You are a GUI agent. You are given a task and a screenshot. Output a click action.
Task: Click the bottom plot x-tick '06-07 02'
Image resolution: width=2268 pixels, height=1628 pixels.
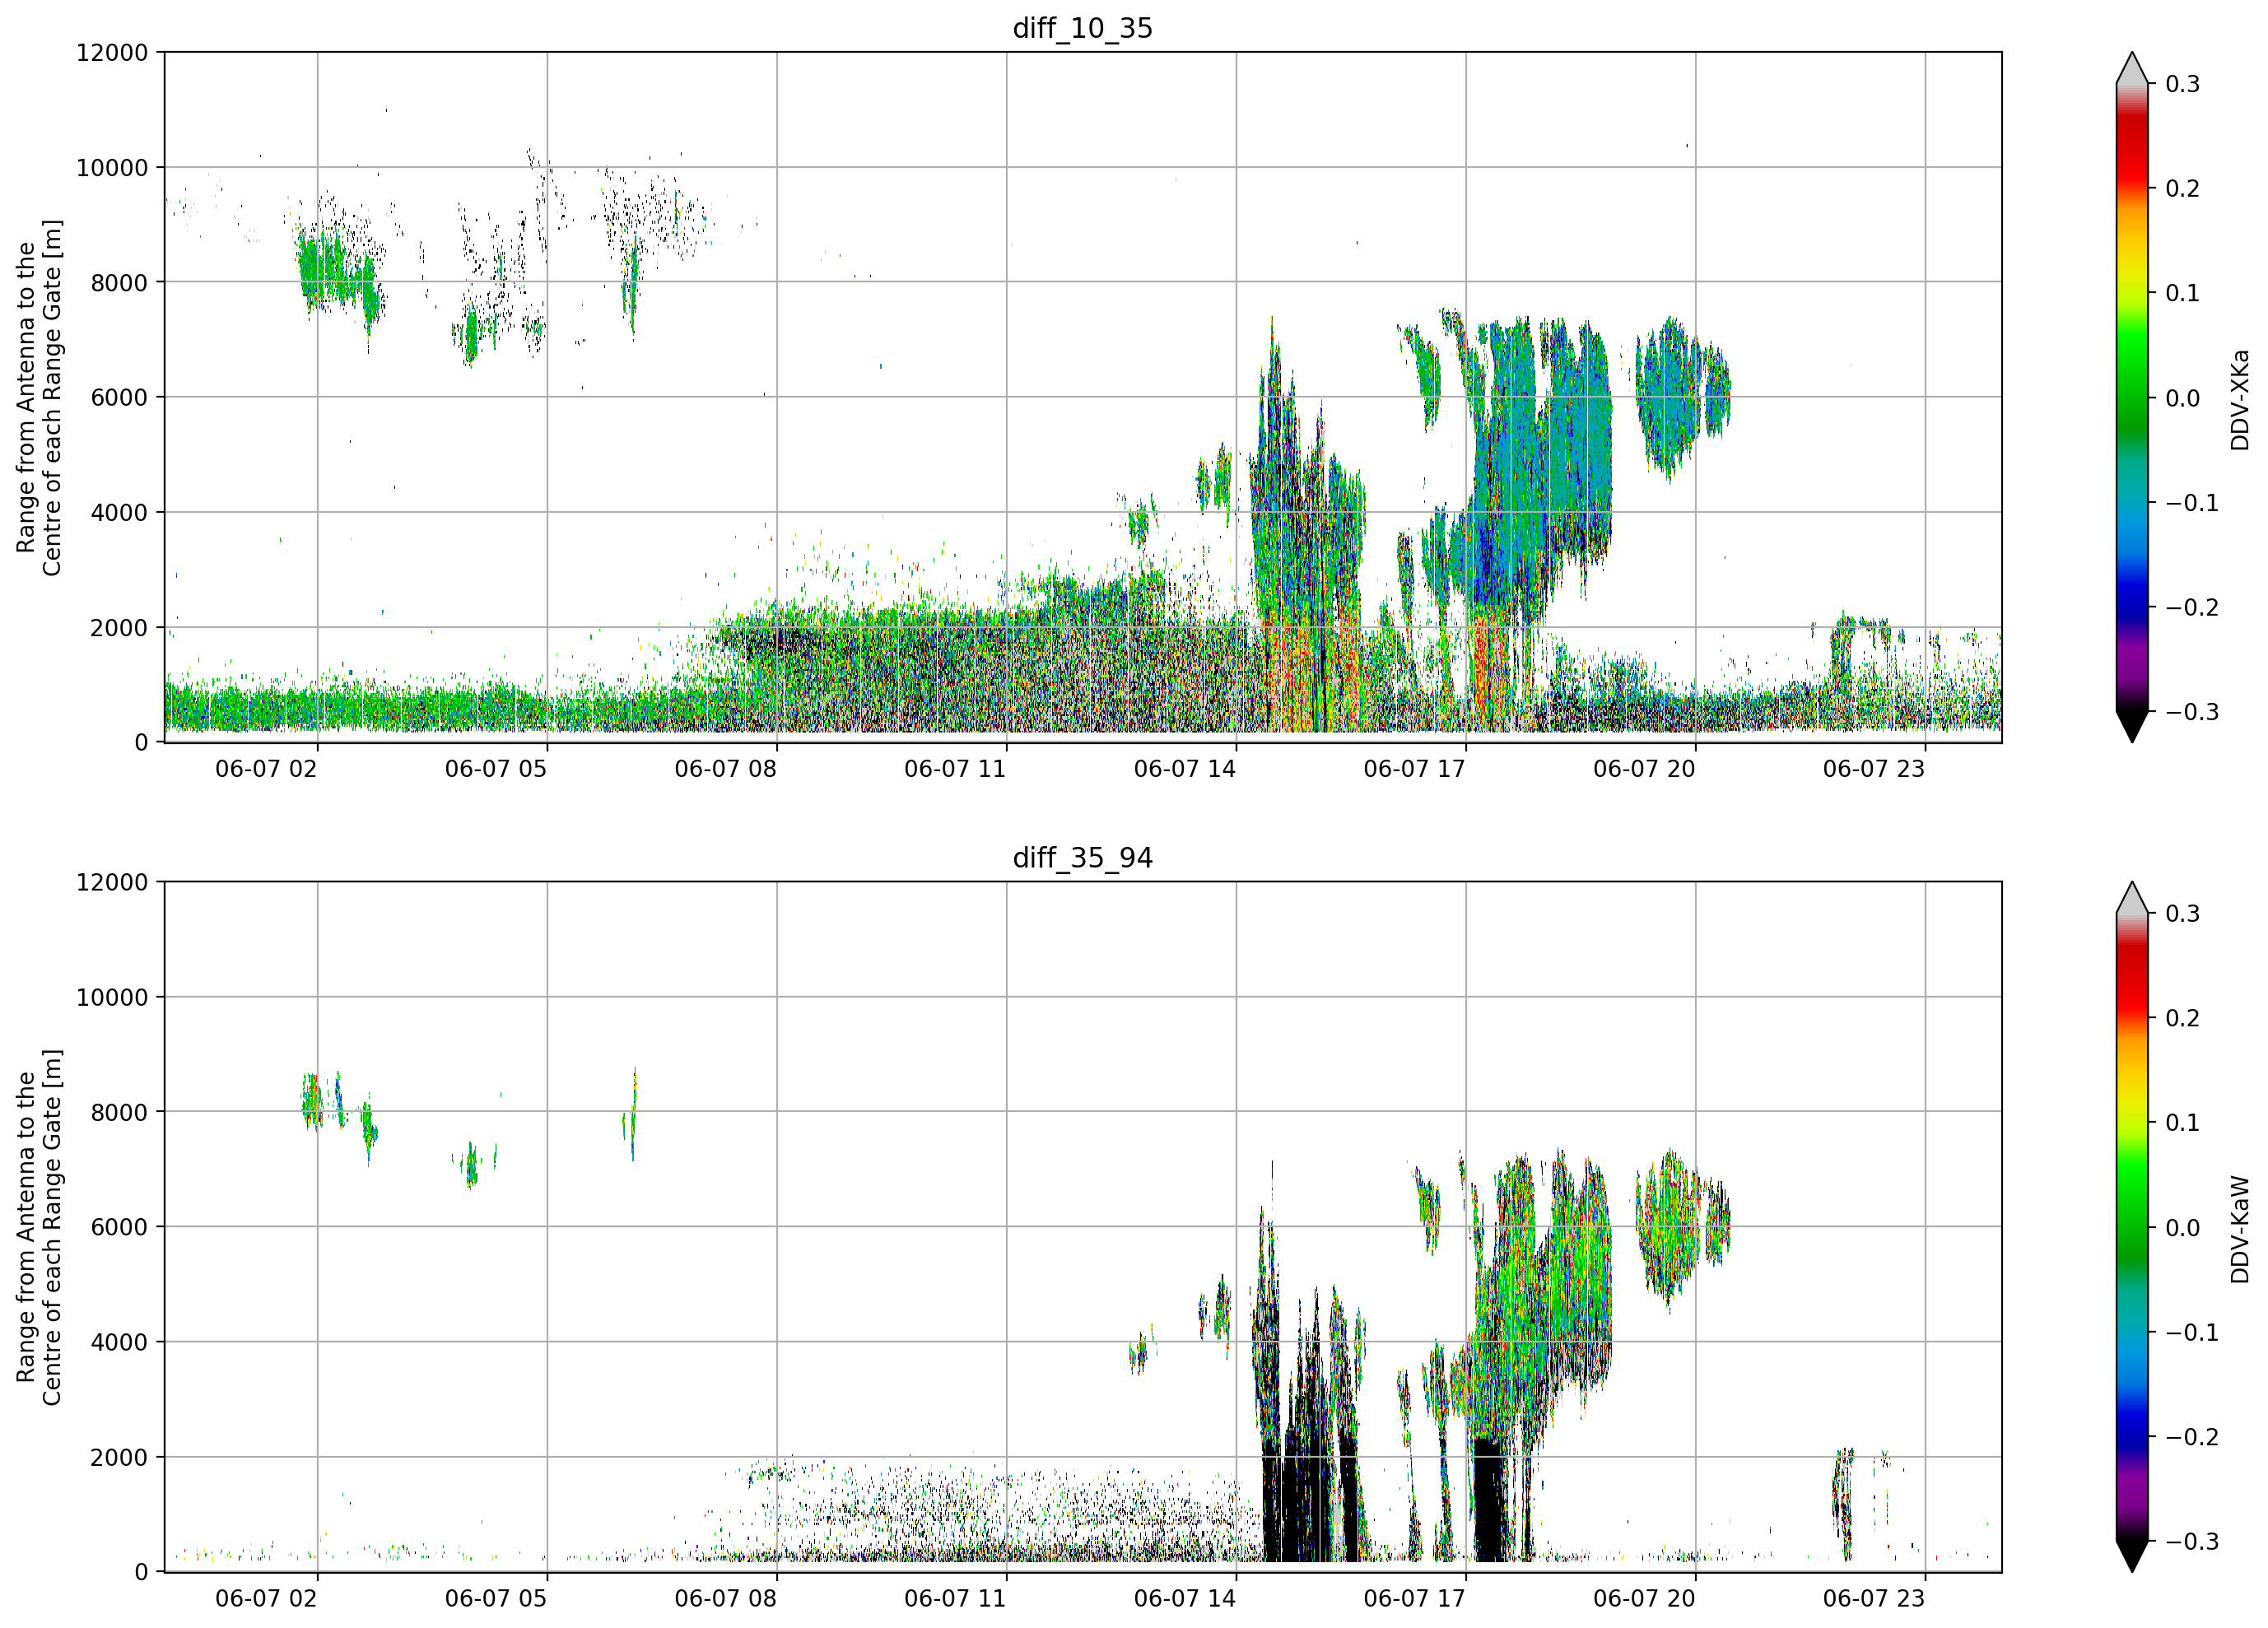pyautogui.click(x=266, y=1599)
